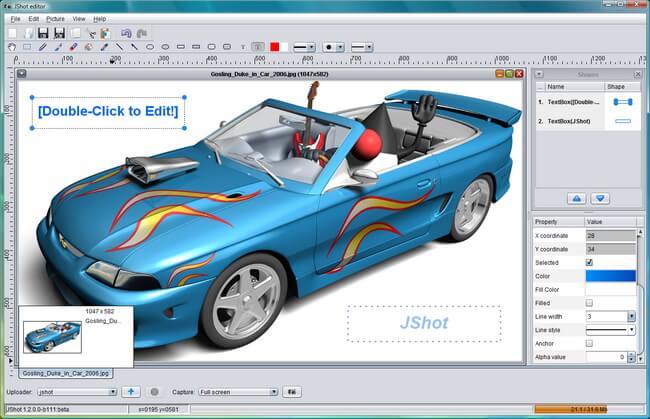Click the X coordinate value field
Viewport: 650px width, 419px height.
click(x=610, y=235)
